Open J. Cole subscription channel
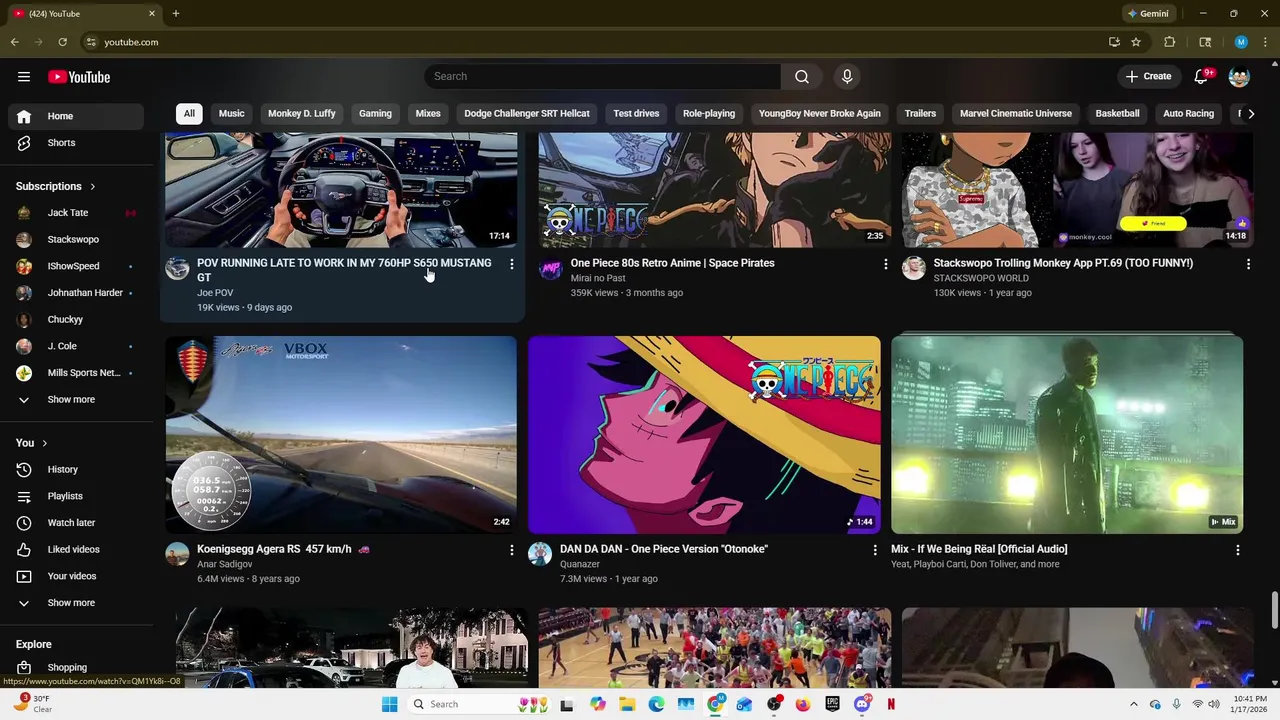 coord(76,346)
